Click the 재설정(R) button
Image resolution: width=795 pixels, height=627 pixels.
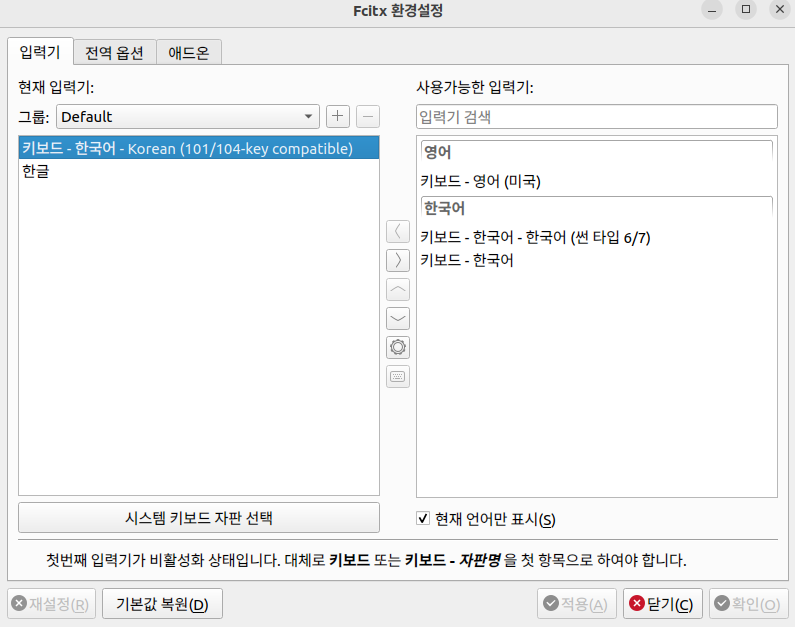coord(51,604)
